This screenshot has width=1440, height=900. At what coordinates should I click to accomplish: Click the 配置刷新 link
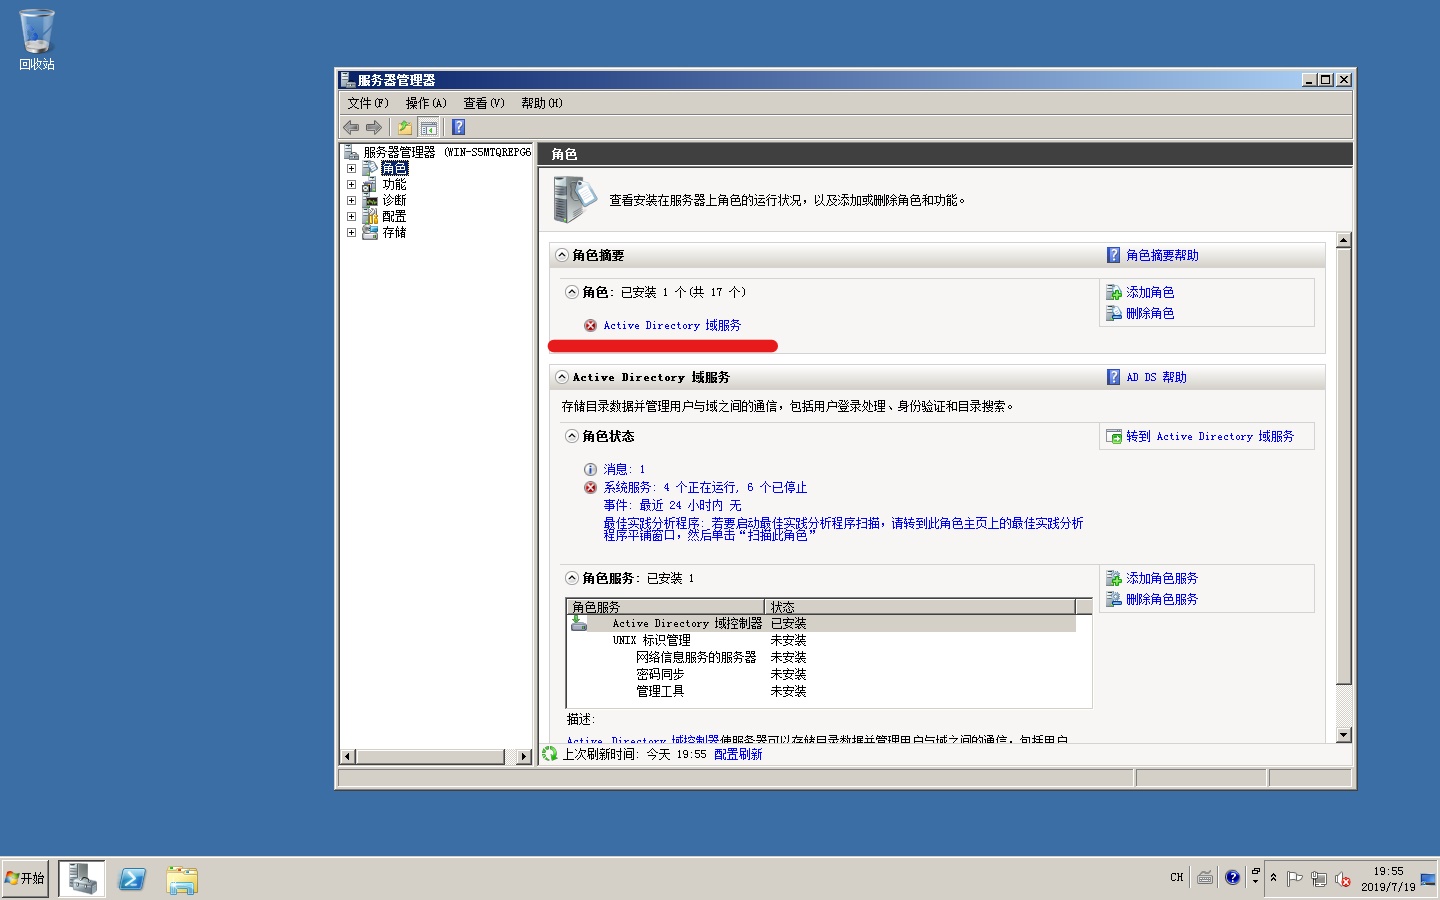[x=738, y=754]
